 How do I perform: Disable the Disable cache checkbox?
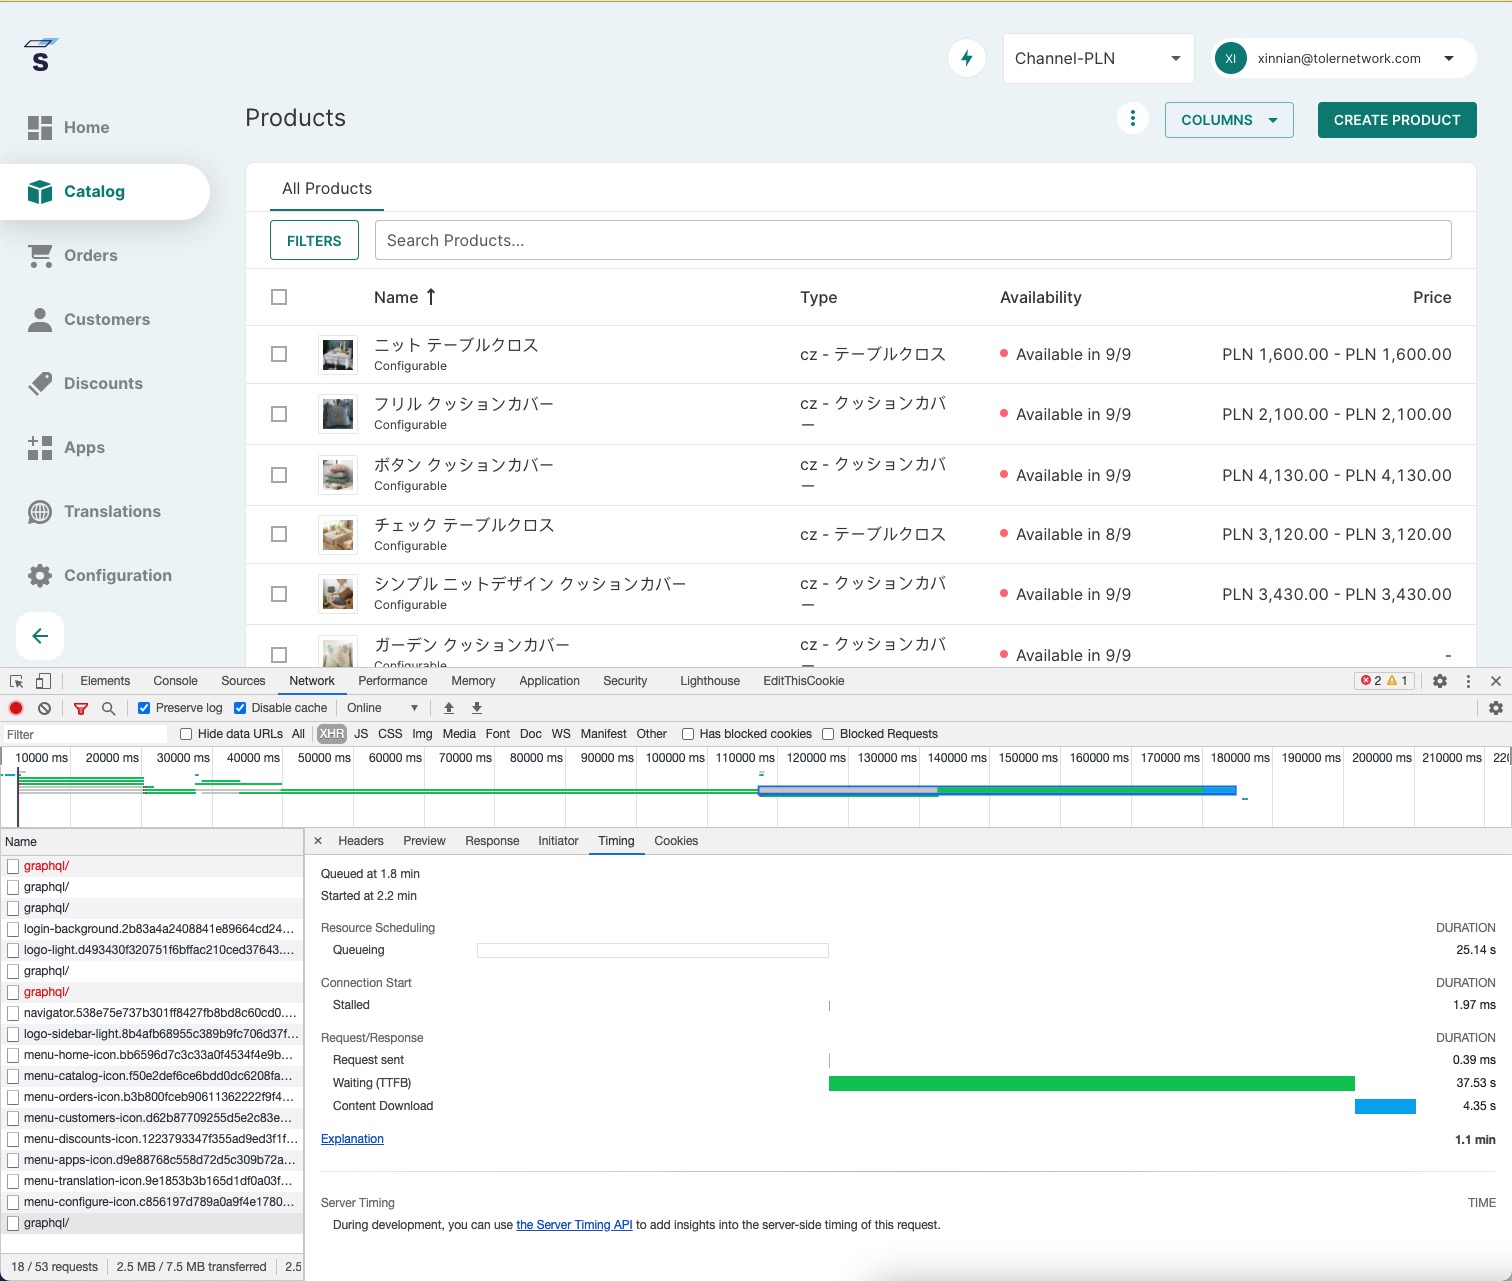240,707
